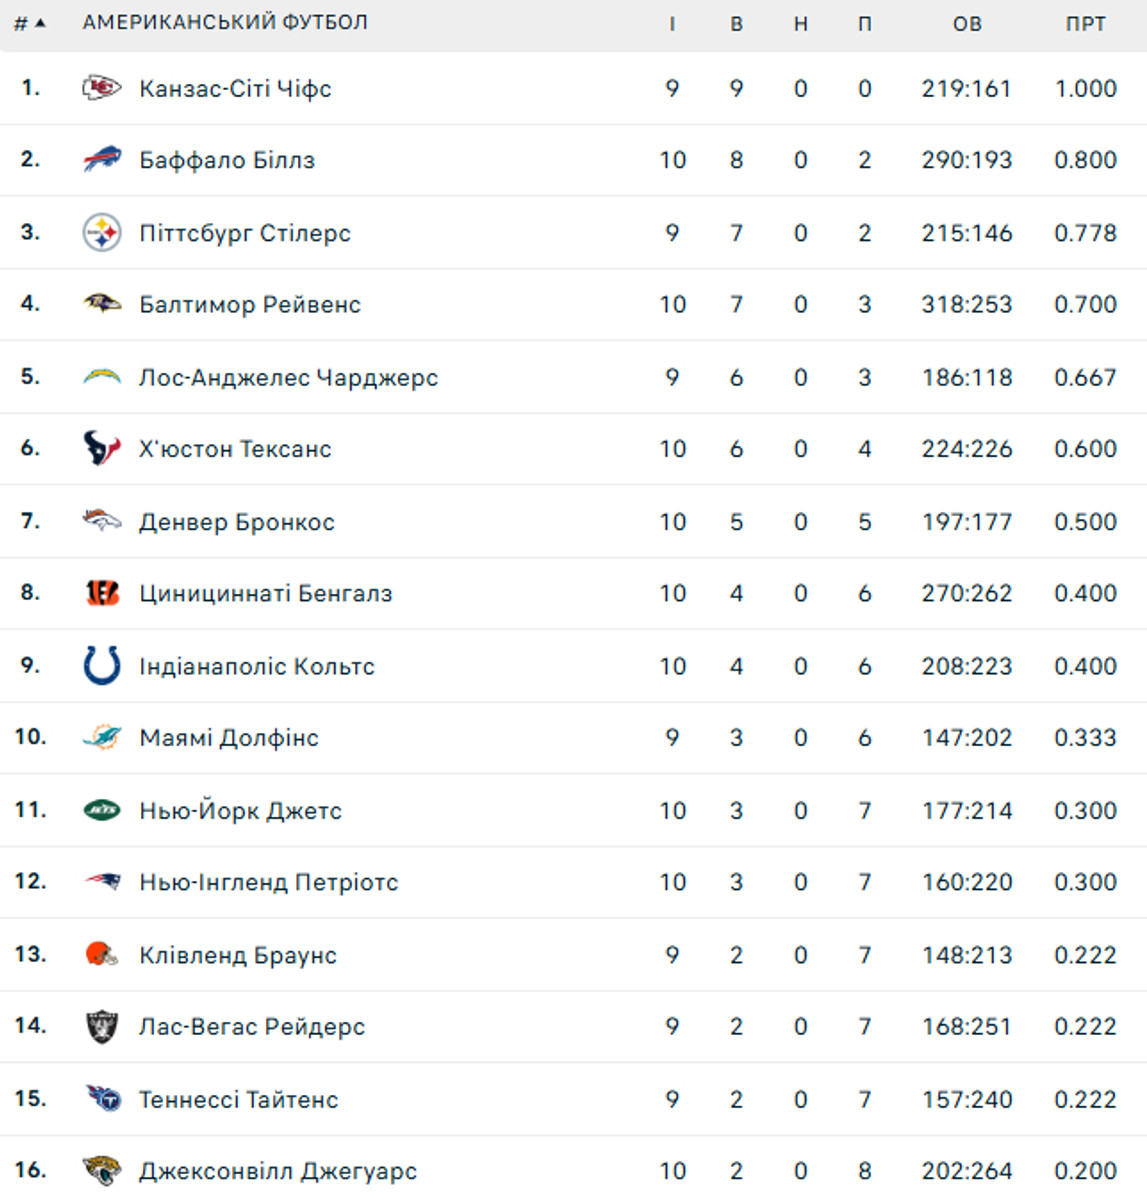This screenshot has width=1147, height=1200.
Task: Open the Денвер Бронкос team link
Action: (236, 522)
